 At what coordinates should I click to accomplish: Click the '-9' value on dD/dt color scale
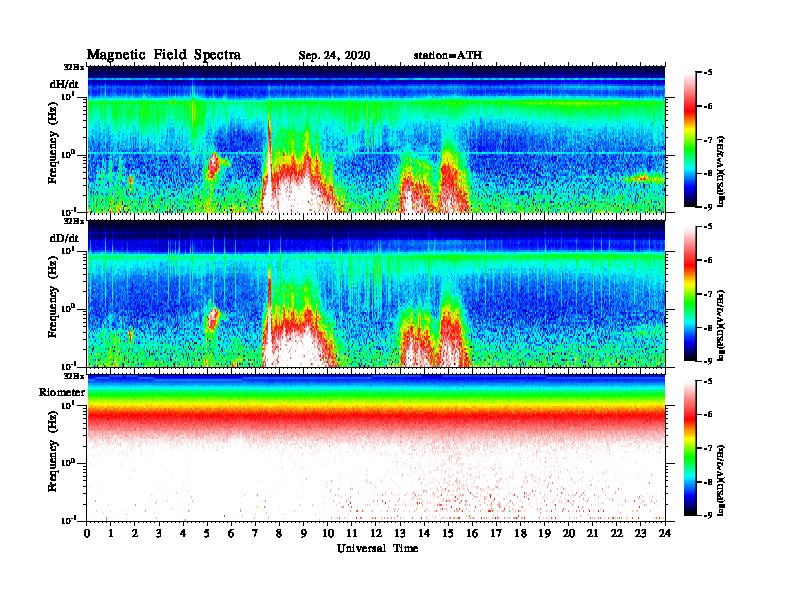pos(708,361)
